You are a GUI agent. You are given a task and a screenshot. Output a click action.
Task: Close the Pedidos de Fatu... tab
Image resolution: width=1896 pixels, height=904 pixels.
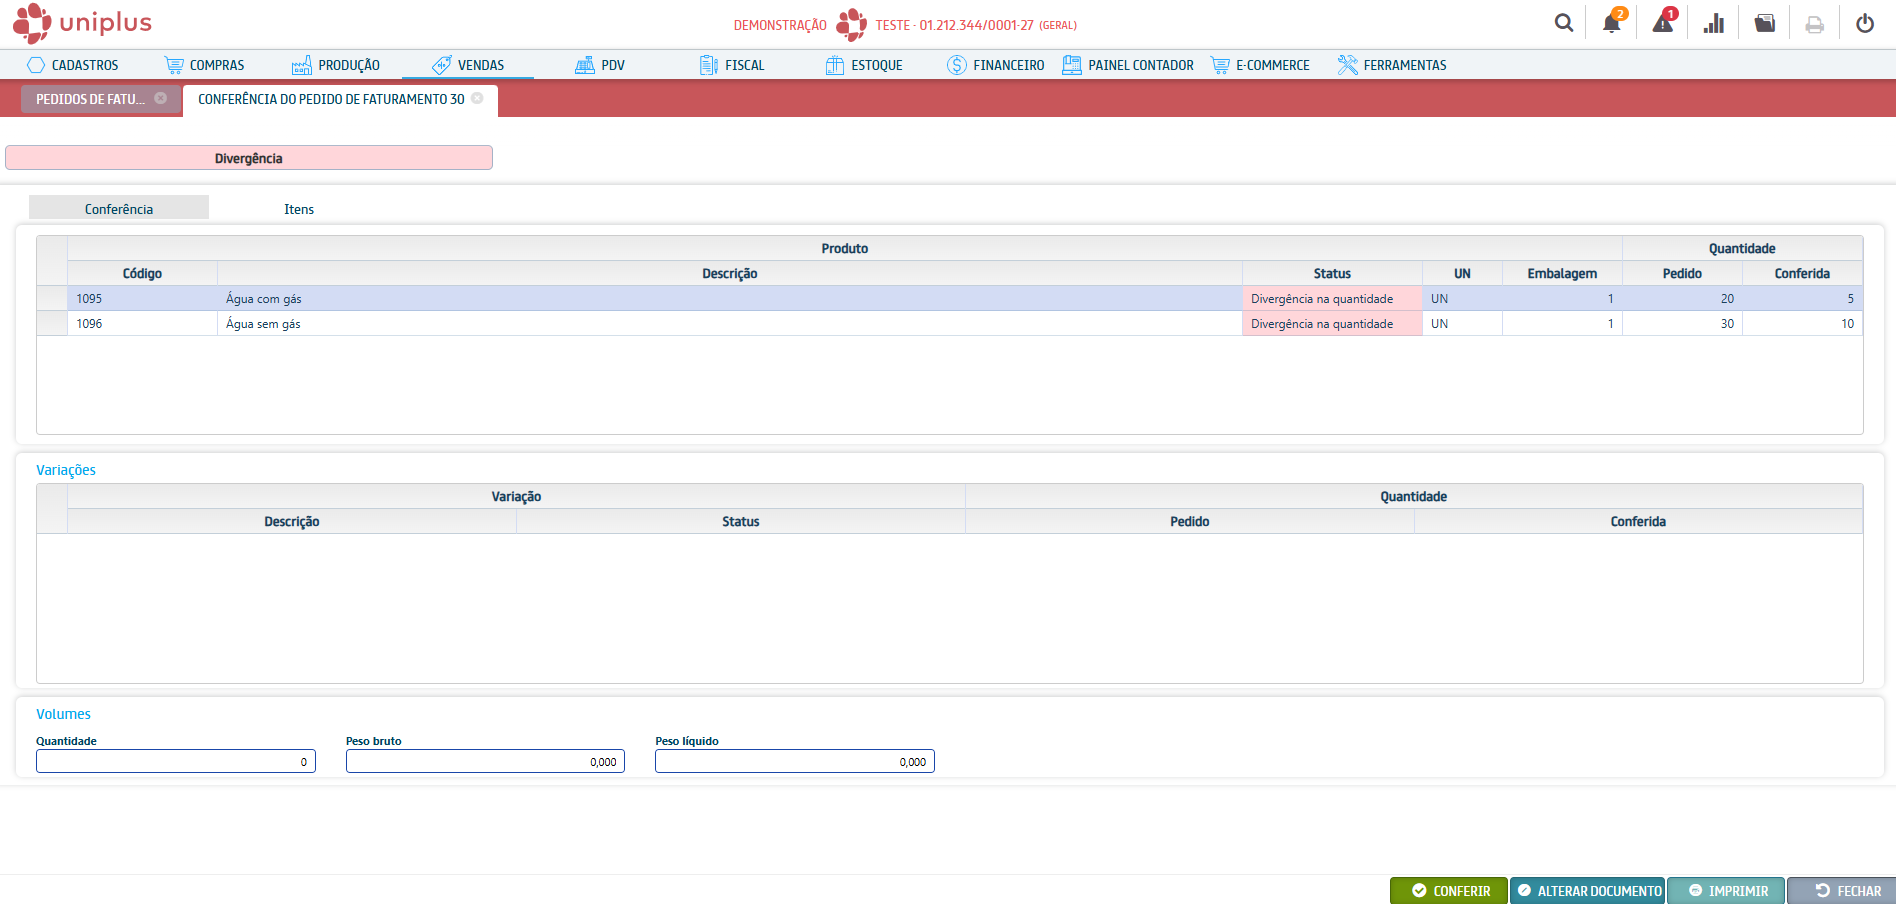160,98
